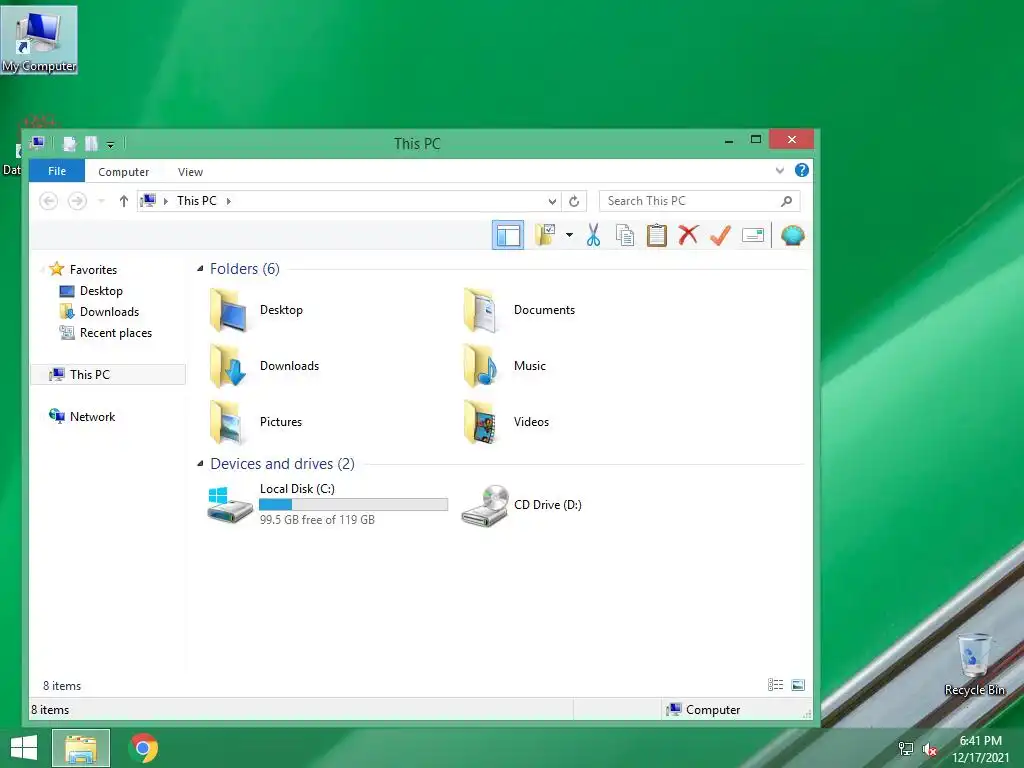The height and width of the screenshot is (768, 1024).
Task: Select Recent places under Favorites
Action: (116, 332)
